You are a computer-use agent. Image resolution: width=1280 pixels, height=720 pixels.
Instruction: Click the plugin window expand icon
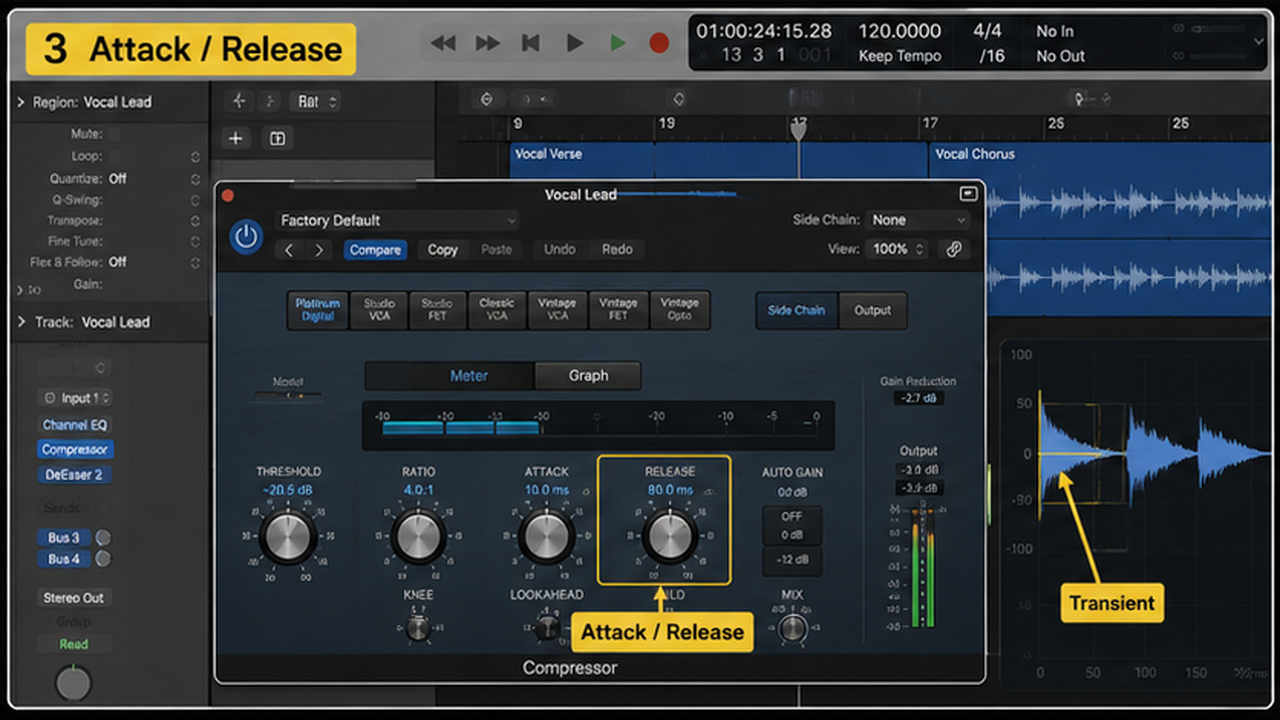(x=967, y=194)
